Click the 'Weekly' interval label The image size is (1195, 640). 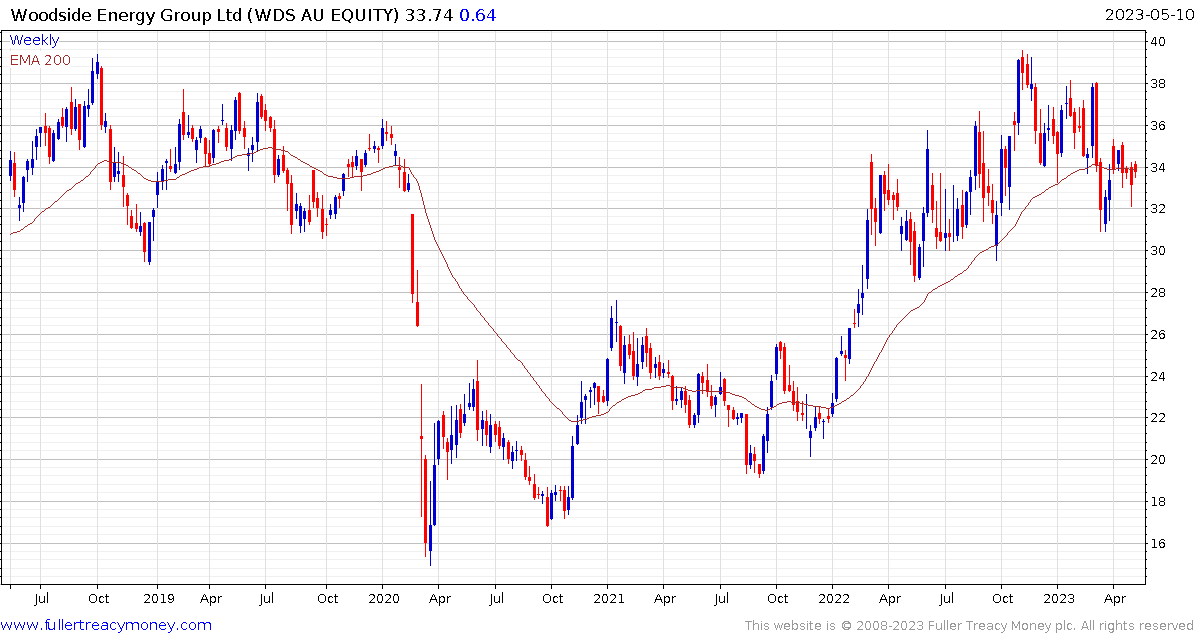coord(34,40)
